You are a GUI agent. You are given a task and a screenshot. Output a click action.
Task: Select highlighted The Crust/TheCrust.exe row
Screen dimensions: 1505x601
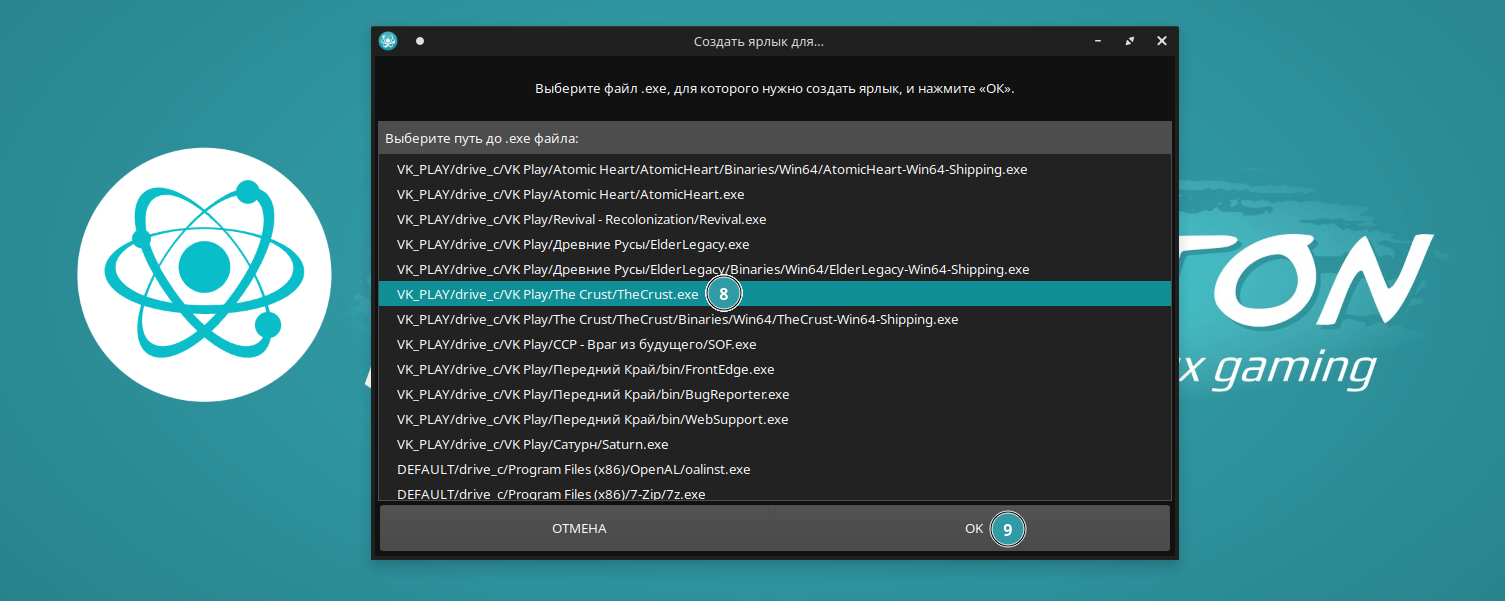(x=775, y=294)
